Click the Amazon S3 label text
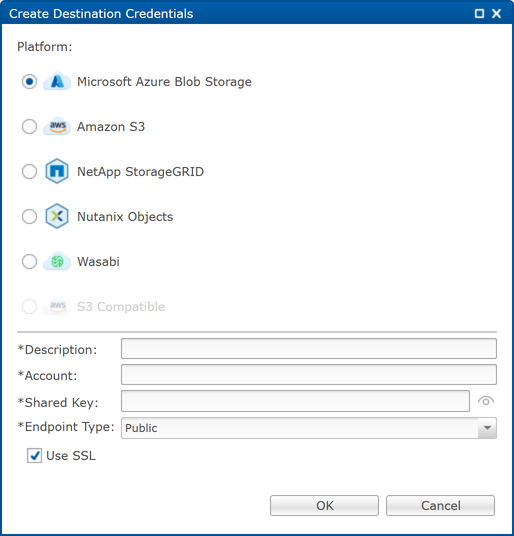514x536 pixels. pyautogui.click(x=111, y=127)
